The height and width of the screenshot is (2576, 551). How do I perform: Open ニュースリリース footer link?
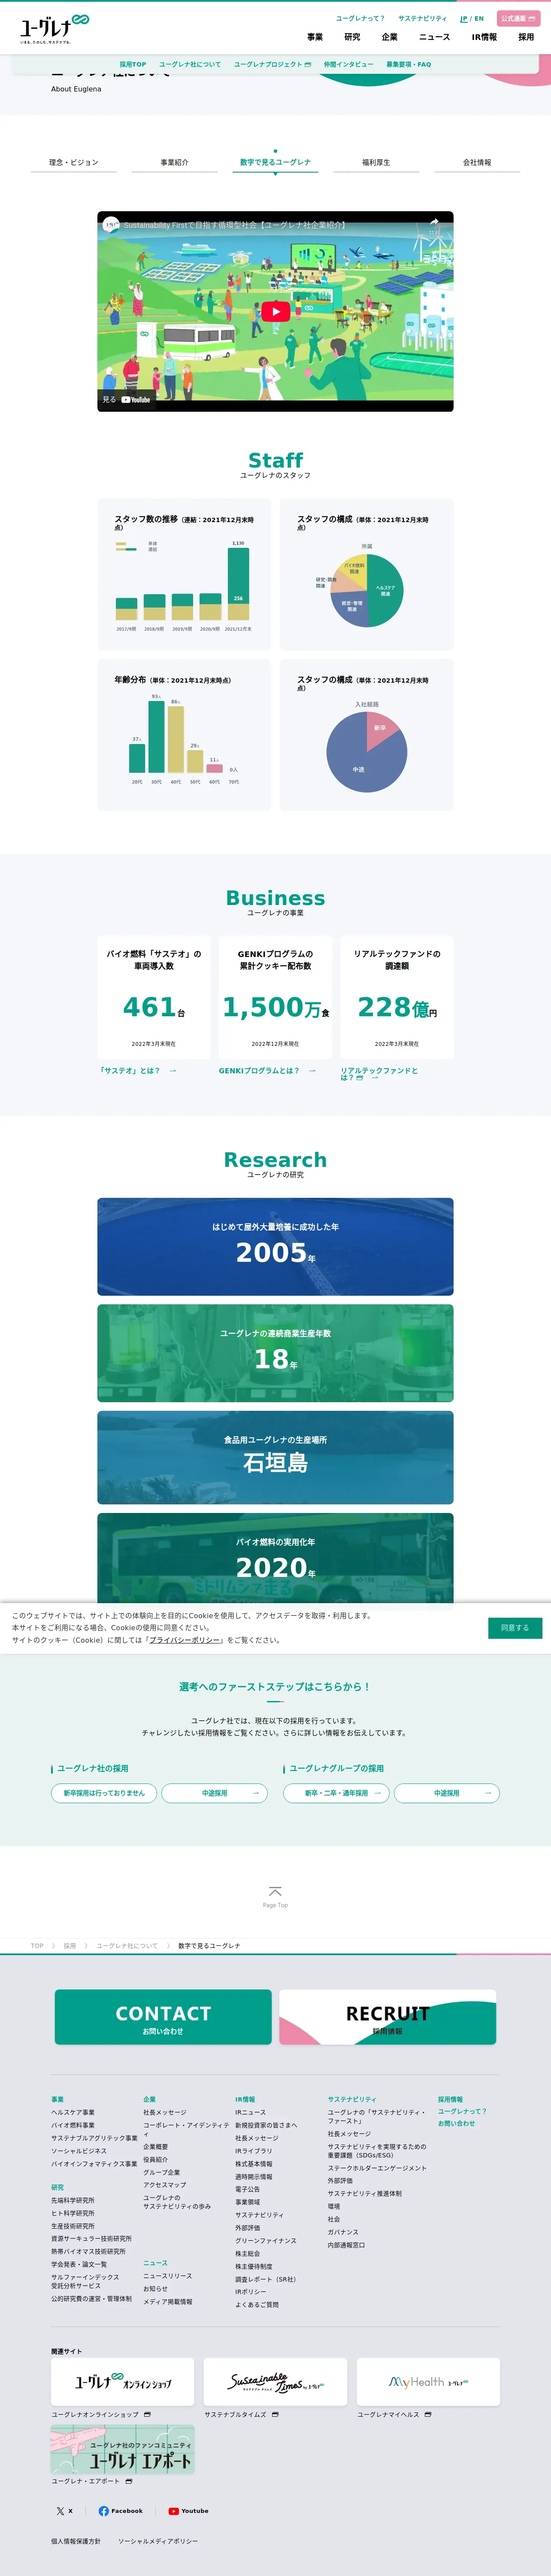[167, 2276]
